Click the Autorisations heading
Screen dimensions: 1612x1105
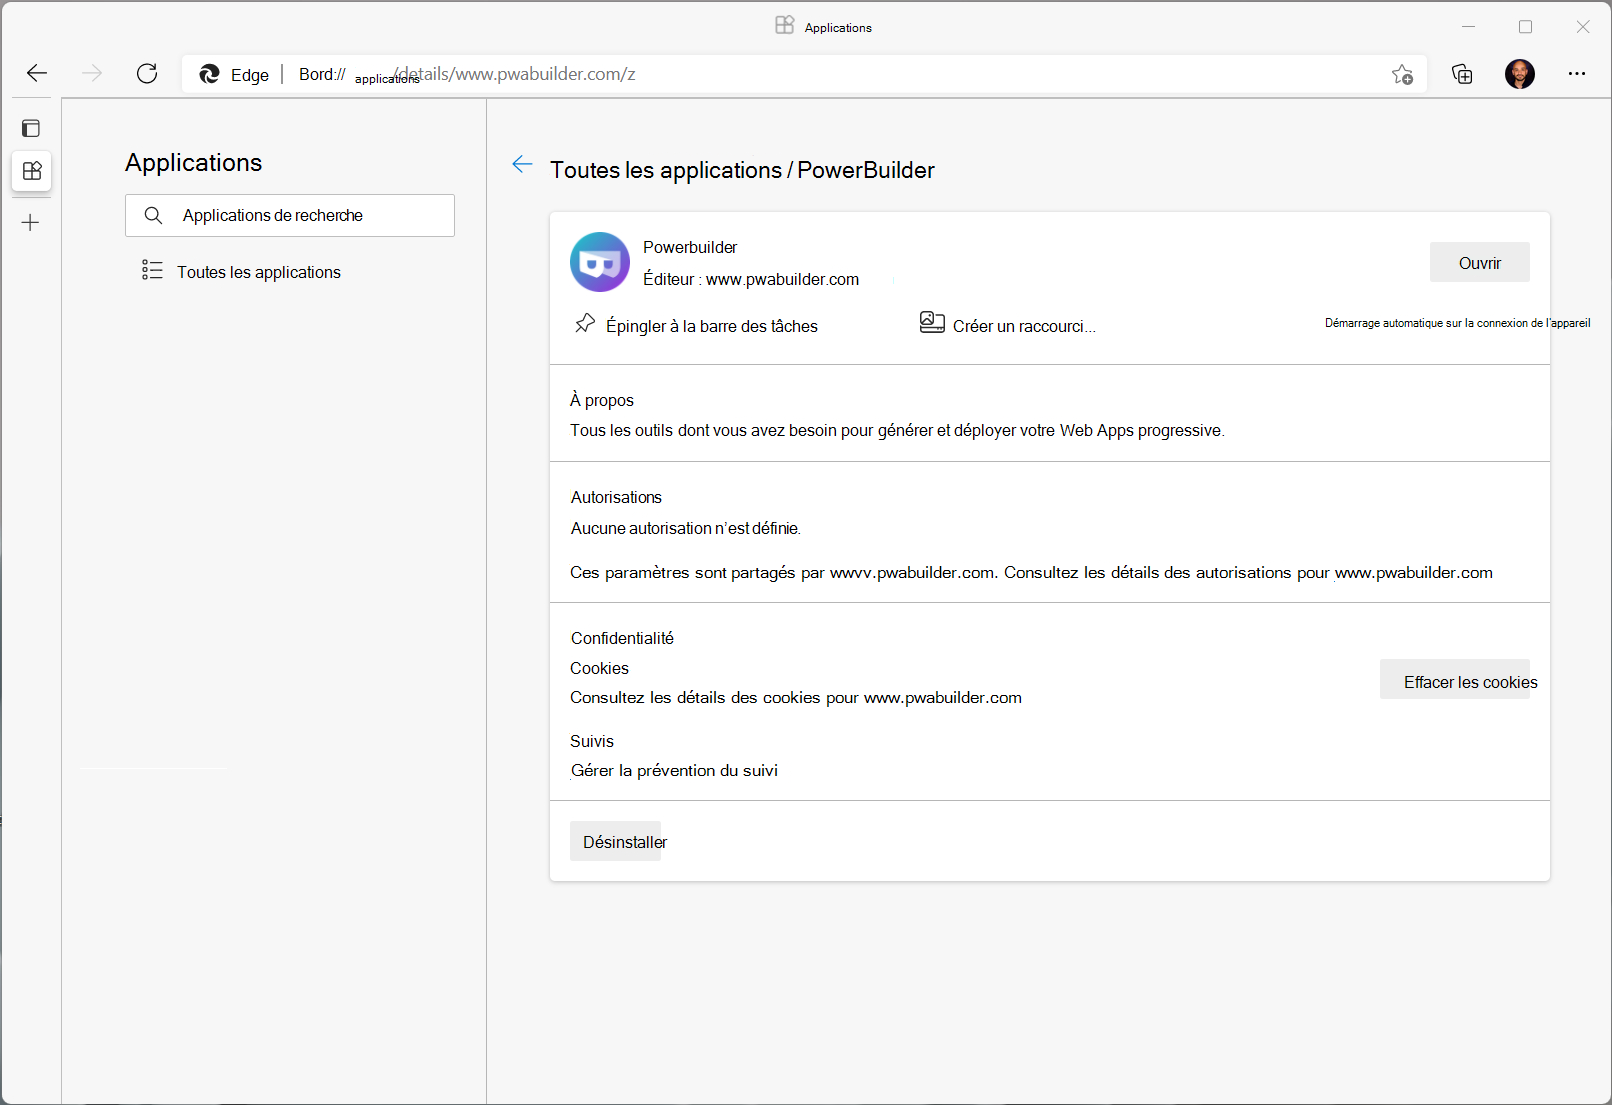[x=616, y=497]
